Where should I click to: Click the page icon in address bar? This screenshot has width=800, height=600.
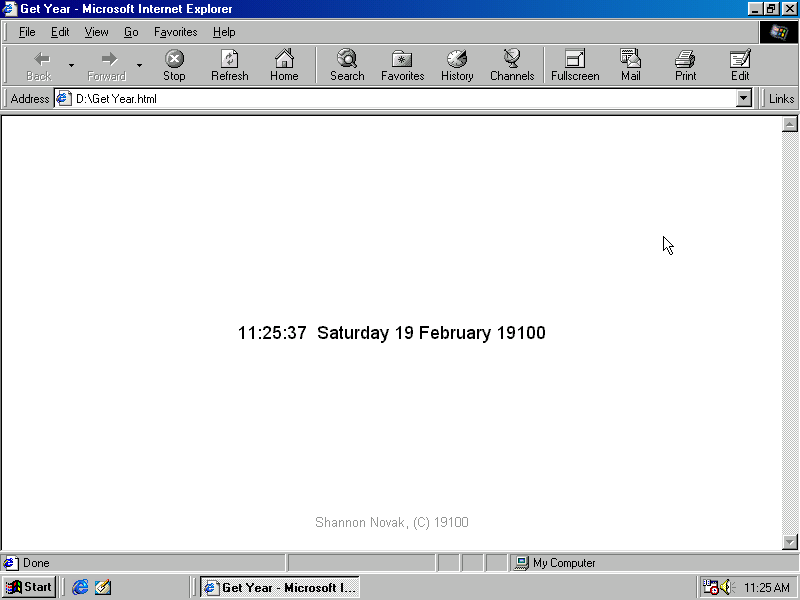tap(63, 98)
